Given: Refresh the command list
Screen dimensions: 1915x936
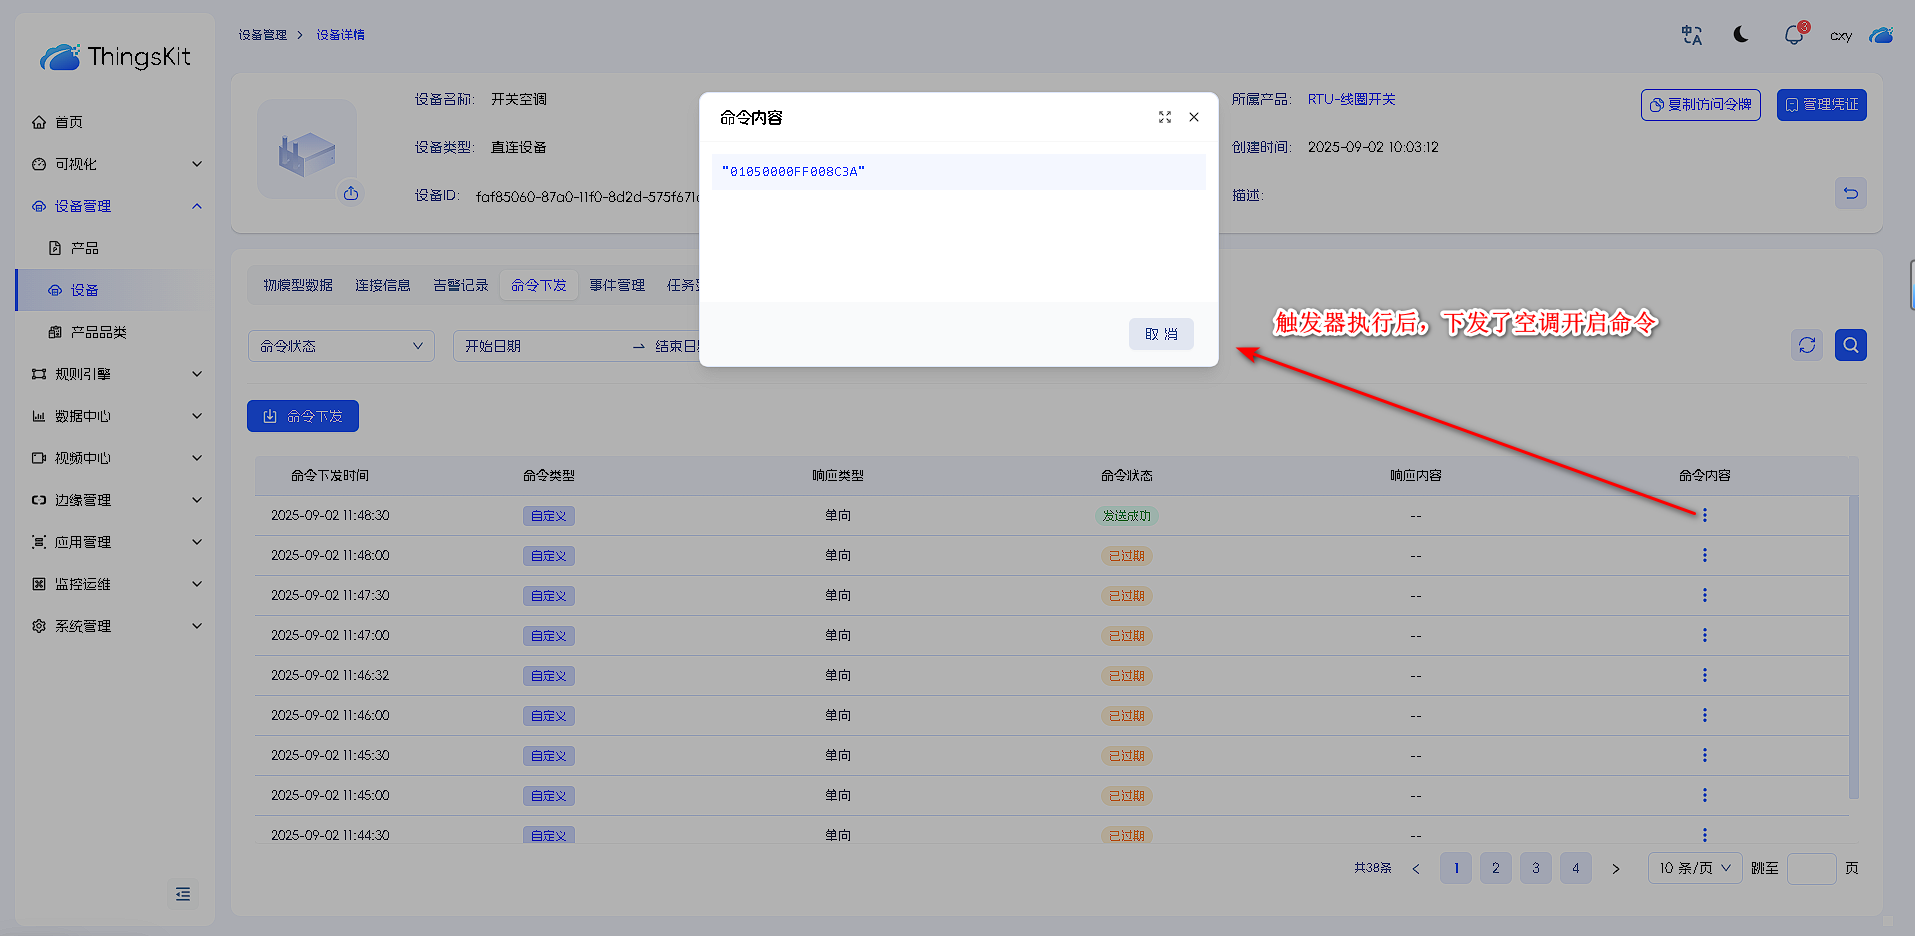Looking at the screenshot, I should point(1806,345).
